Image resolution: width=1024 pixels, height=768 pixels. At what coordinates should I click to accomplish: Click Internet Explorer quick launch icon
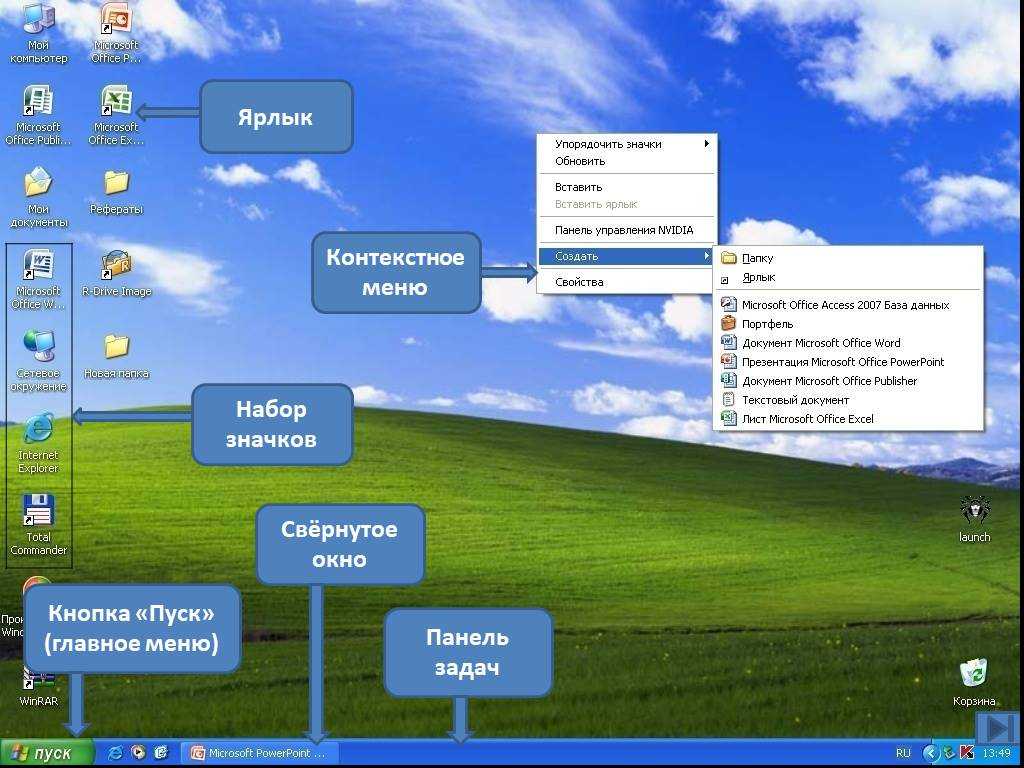click(x=115, y=753)
